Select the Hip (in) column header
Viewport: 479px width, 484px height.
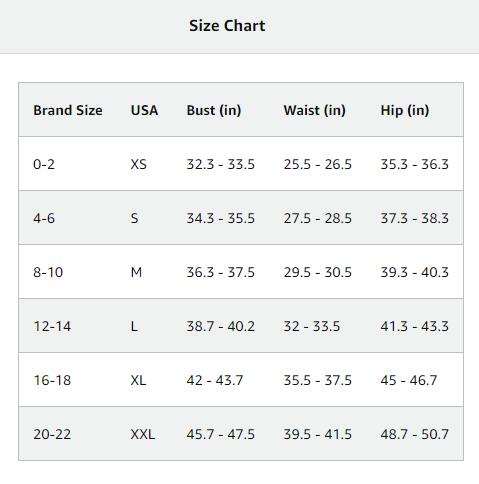405,110
